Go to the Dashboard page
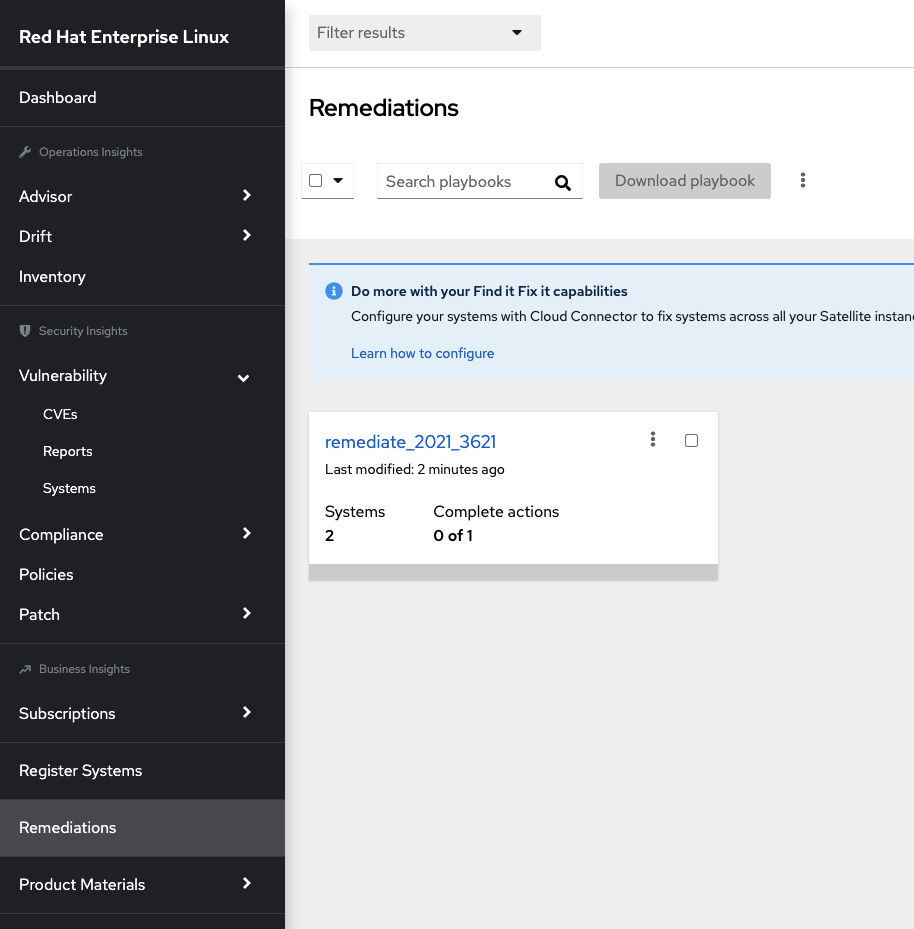The image size is (914, 929). click(142, 98)
